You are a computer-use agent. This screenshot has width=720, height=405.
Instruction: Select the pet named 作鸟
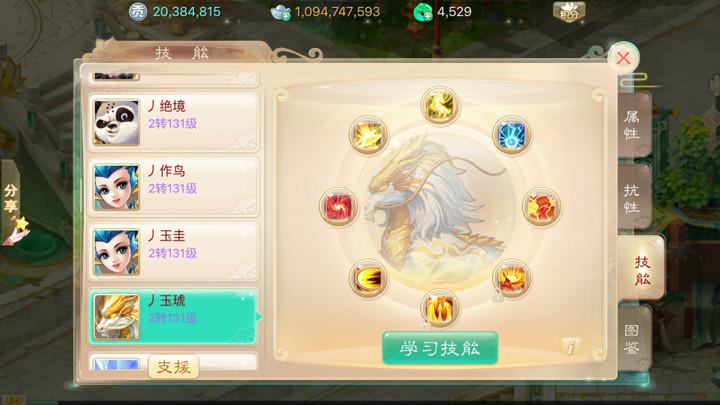174,187
